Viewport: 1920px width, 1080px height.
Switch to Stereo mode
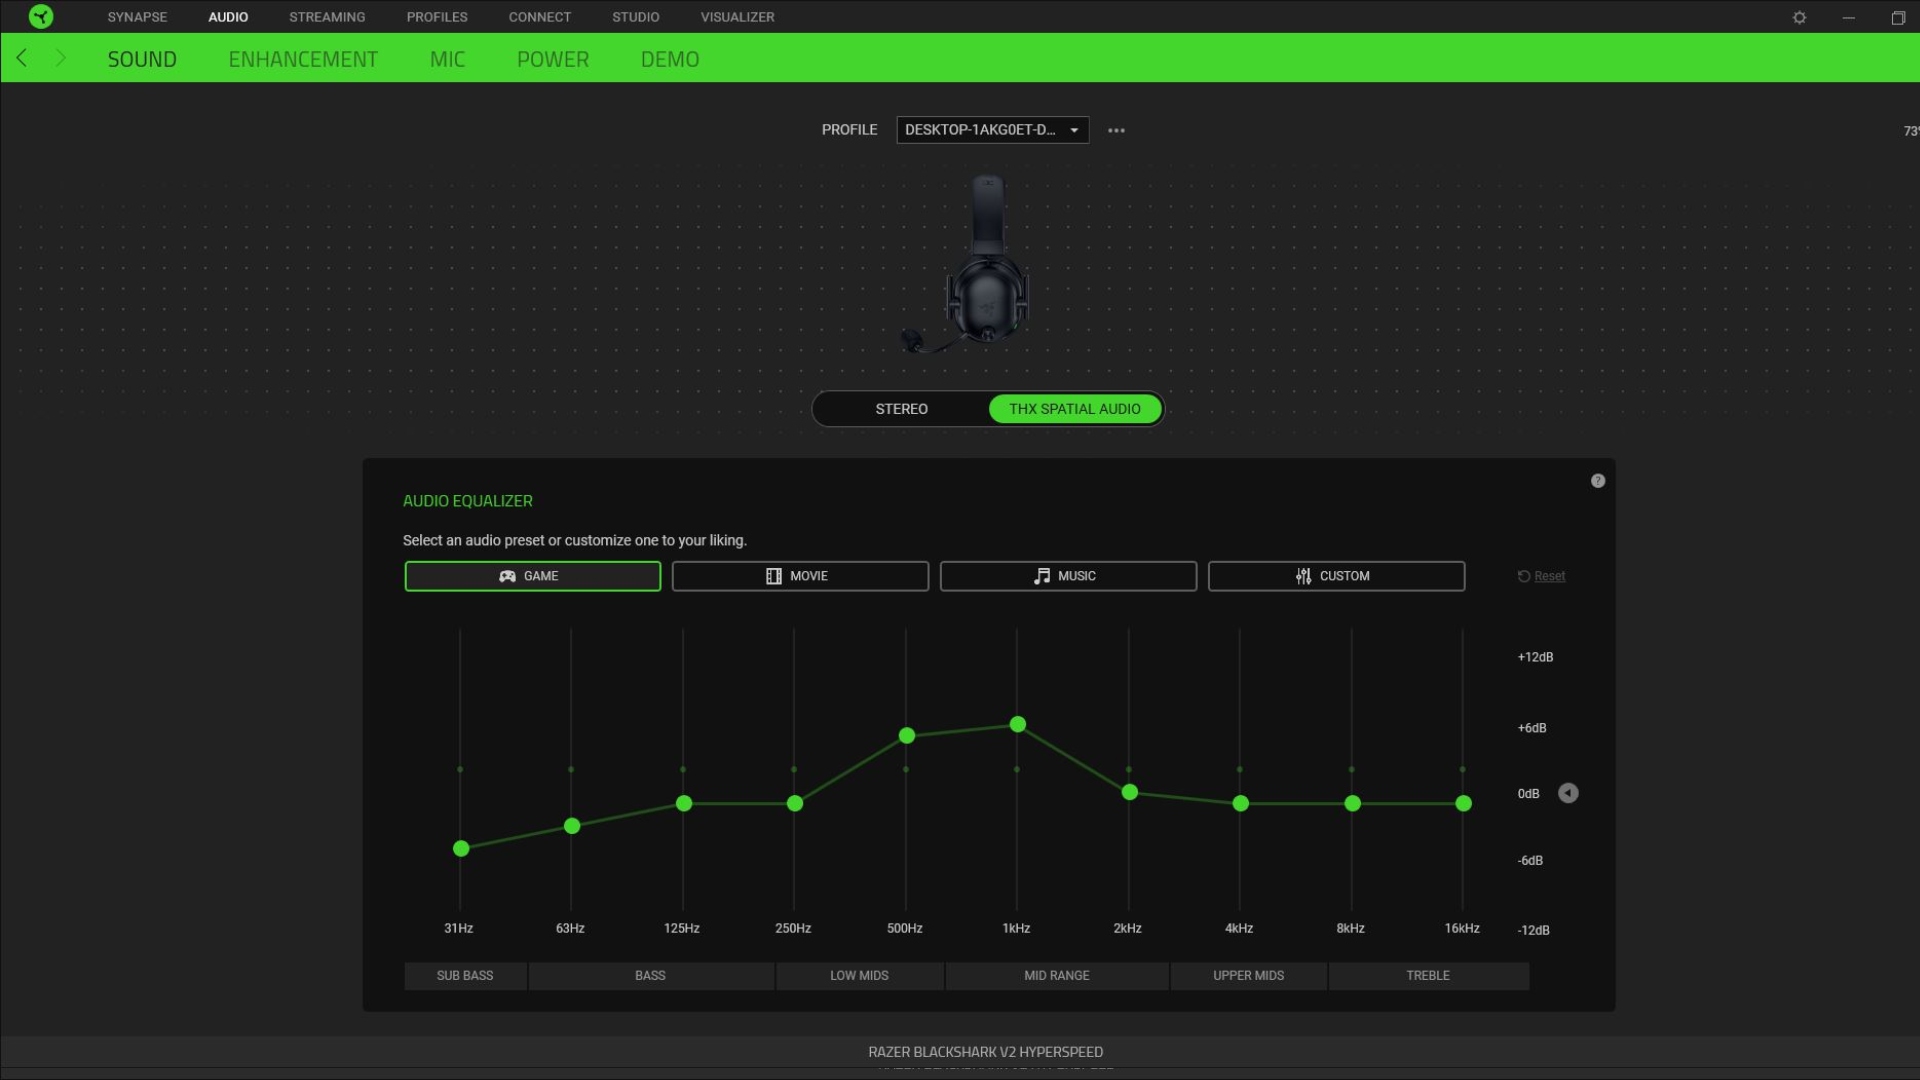pos(901,409)
